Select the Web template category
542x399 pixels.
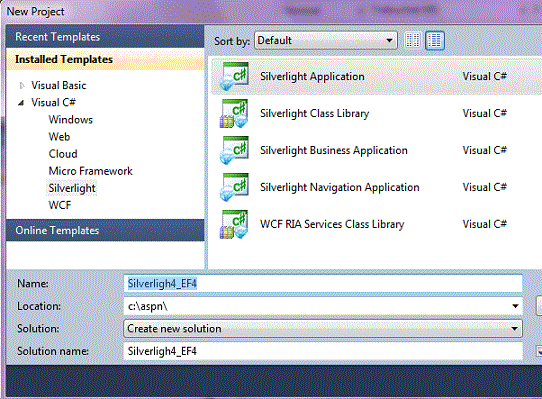[59, 137]
